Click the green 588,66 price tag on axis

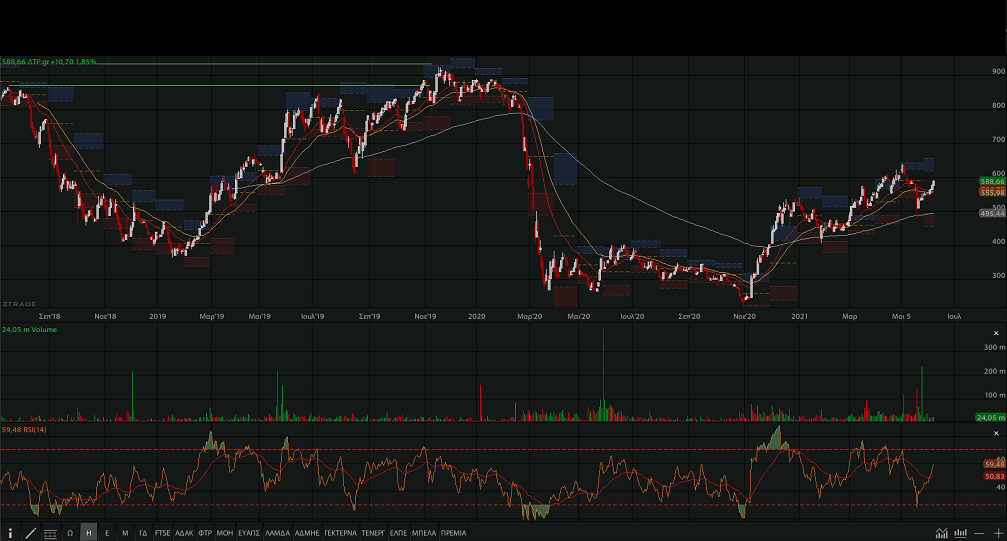[992, 181]
